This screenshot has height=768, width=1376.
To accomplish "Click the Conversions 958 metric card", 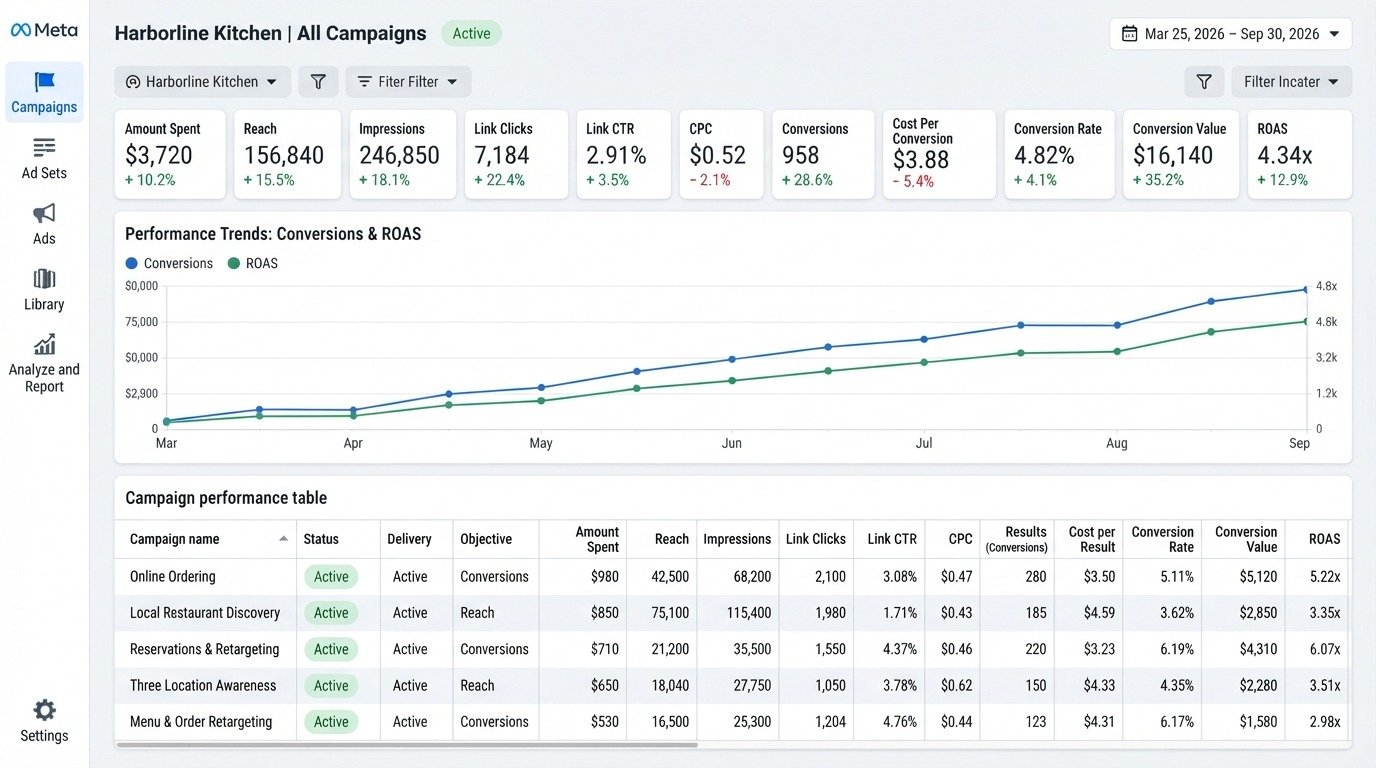I will (x=823, y=154).
